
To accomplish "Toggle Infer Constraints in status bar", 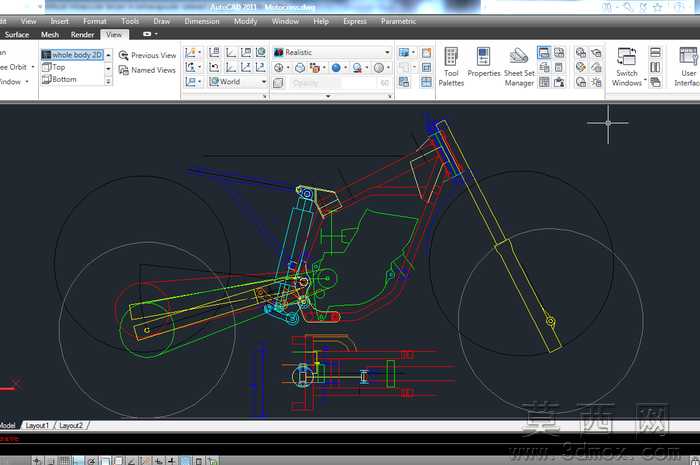I will tap(38, 461).
